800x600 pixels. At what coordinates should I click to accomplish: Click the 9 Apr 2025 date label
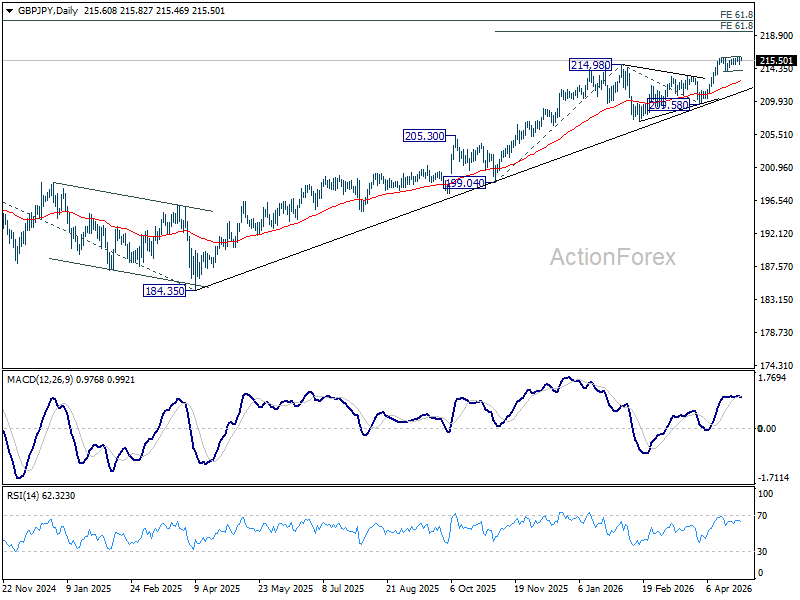(217, 590)
